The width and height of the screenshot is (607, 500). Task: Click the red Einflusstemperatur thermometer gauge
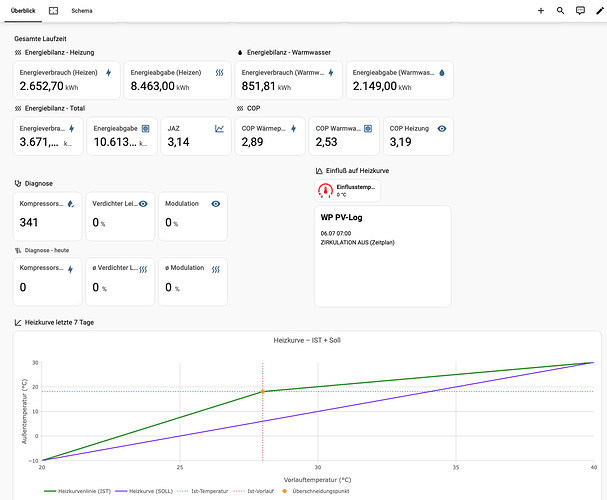325,190
